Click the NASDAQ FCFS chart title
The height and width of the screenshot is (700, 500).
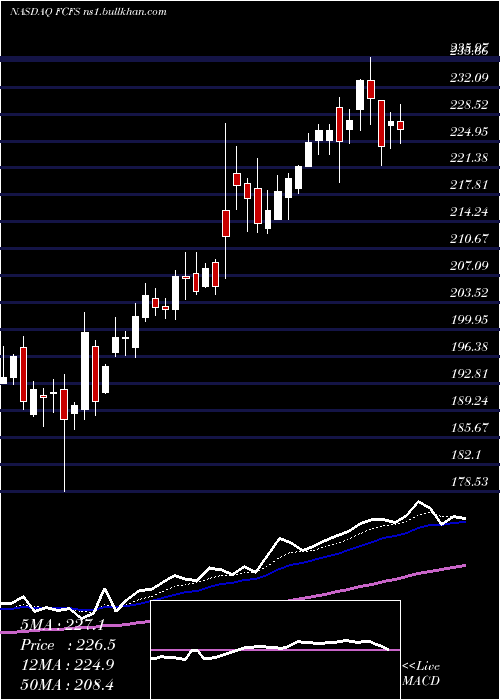88,12
